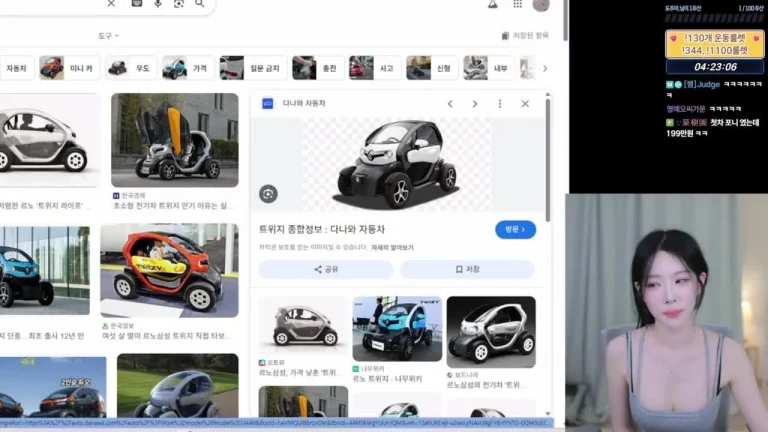Start voice search with the microphone icon
This screenshot has height=432, width=768.
pyautogui.click(x=158, y=3)
